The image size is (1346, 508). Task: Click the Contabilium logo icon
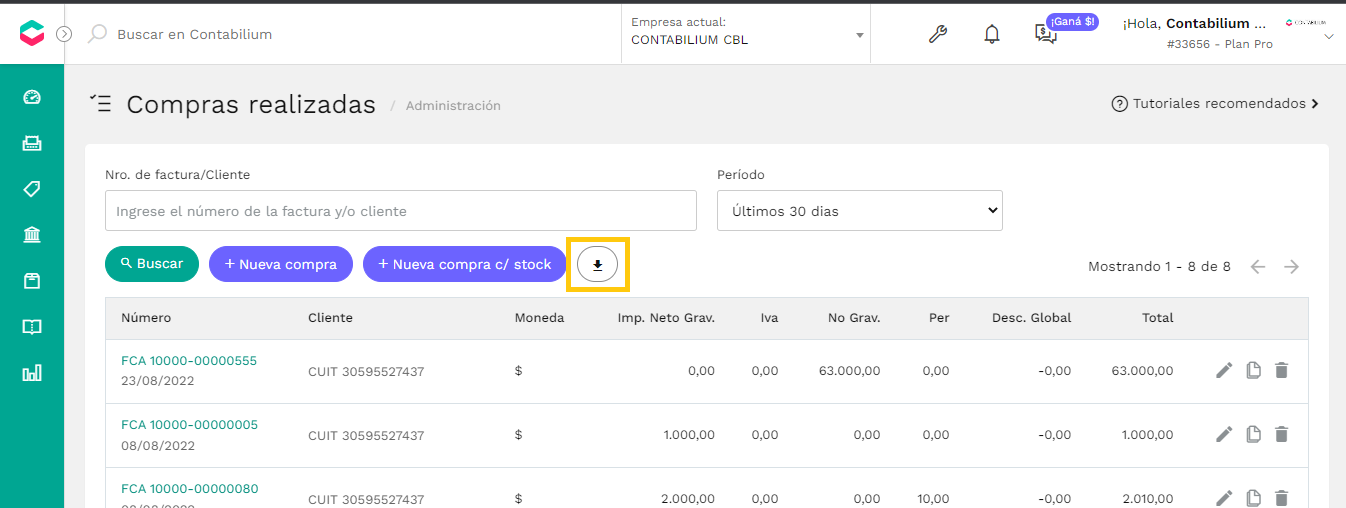pos(32,34)
